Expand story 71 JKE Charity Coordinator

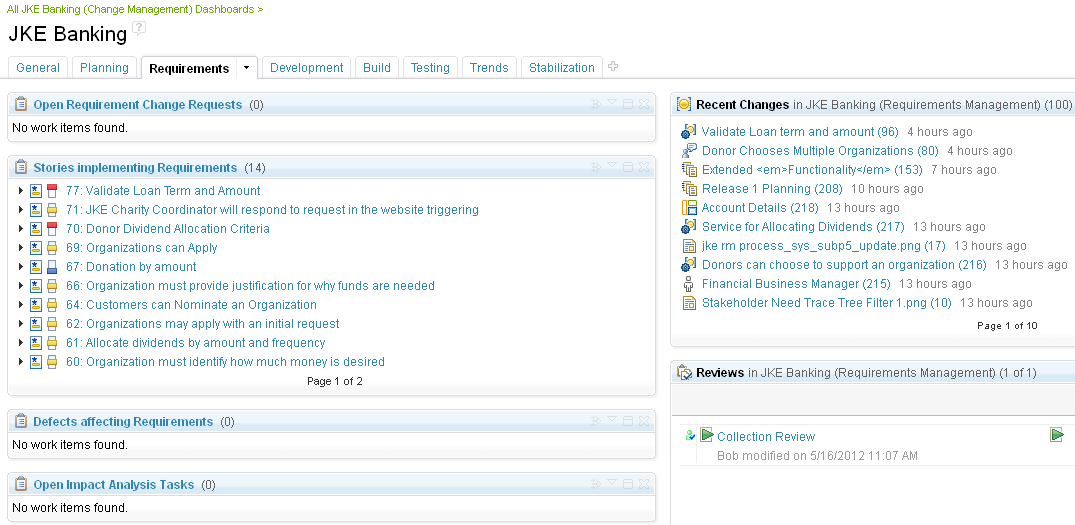21,210
